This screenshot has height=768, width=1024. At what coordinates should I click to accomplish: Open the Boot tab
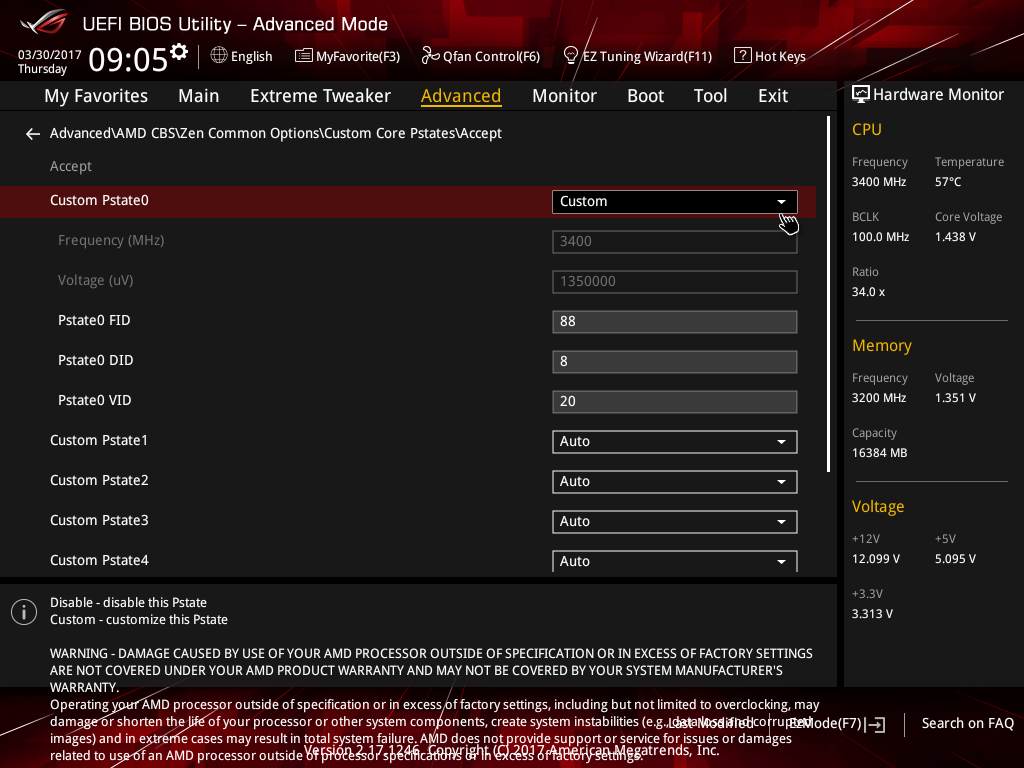(645, 96)
